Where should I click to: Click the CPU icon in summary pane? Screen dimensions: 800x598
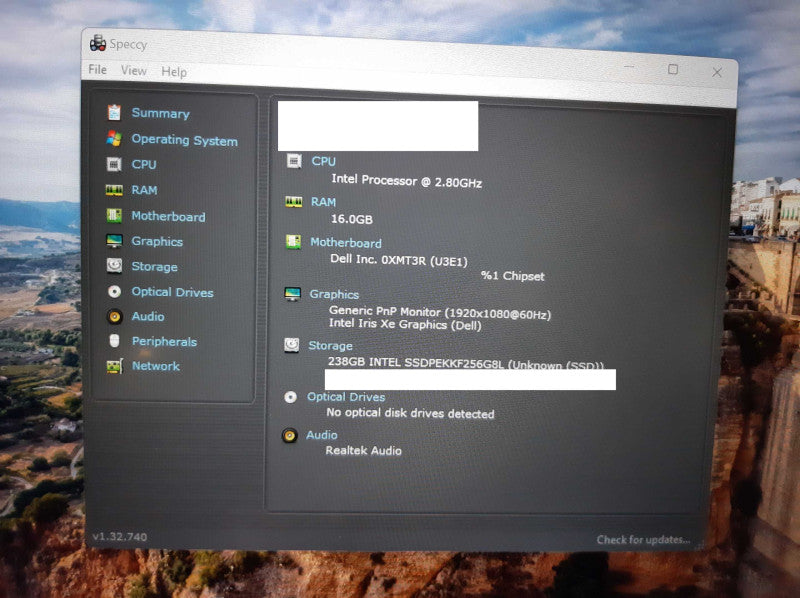click(x=294, y=161)
